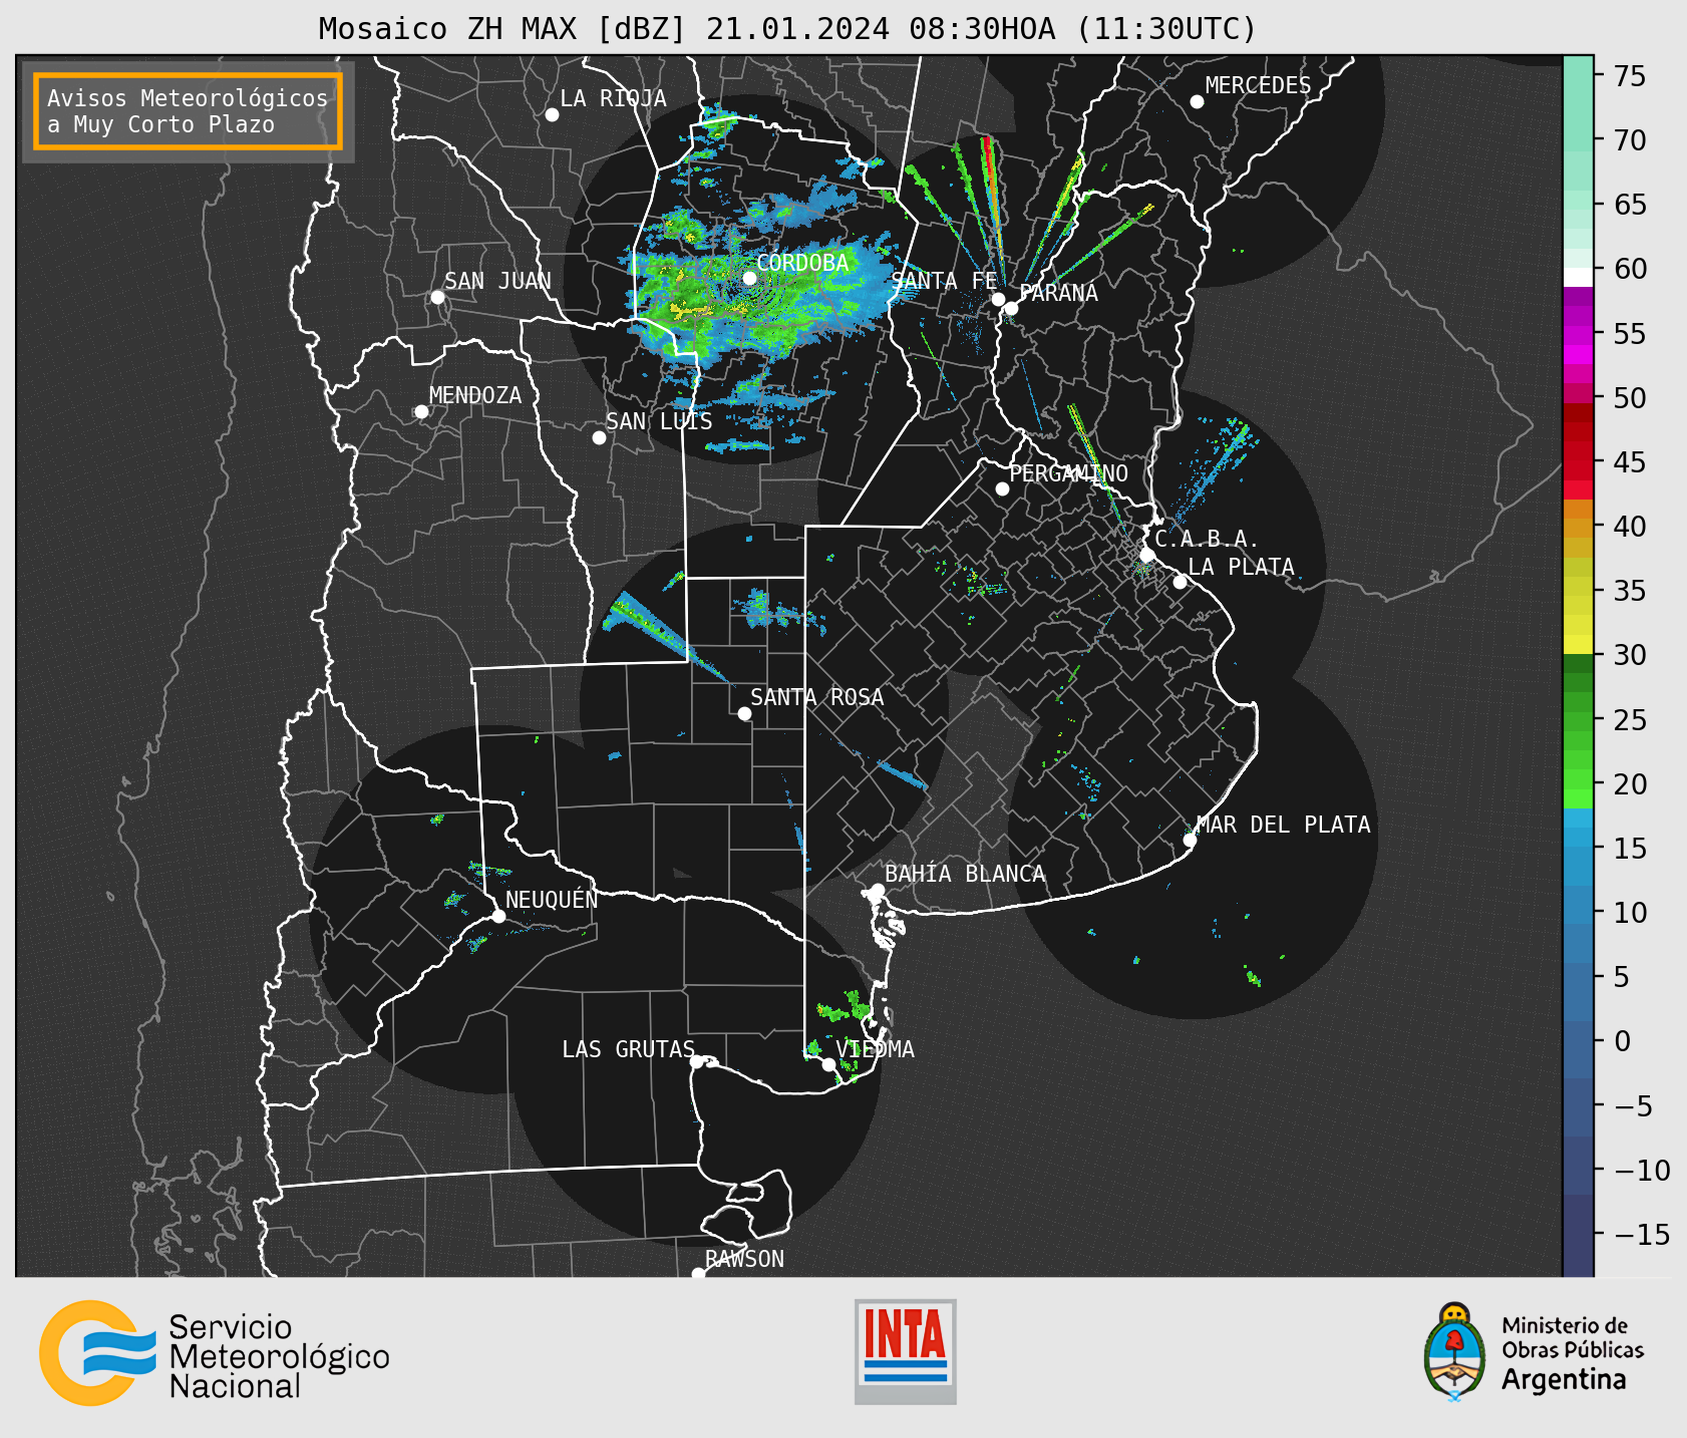Click the Avisos Meteorológicos a Muy Corto Plazo box

point(188,111)
